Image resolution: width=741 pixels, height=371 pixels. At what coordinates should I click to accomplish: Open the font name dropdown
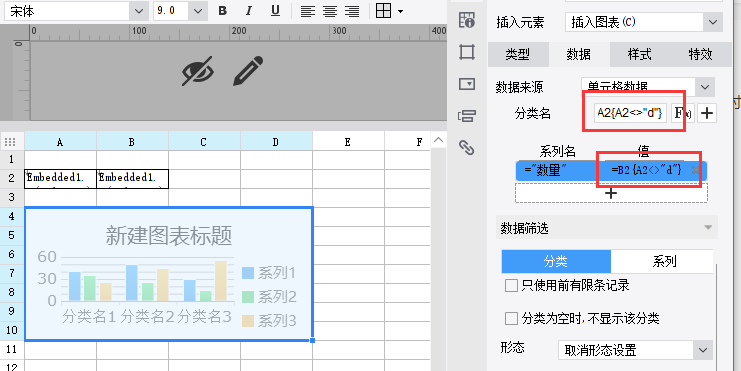(x=138, y=11)
